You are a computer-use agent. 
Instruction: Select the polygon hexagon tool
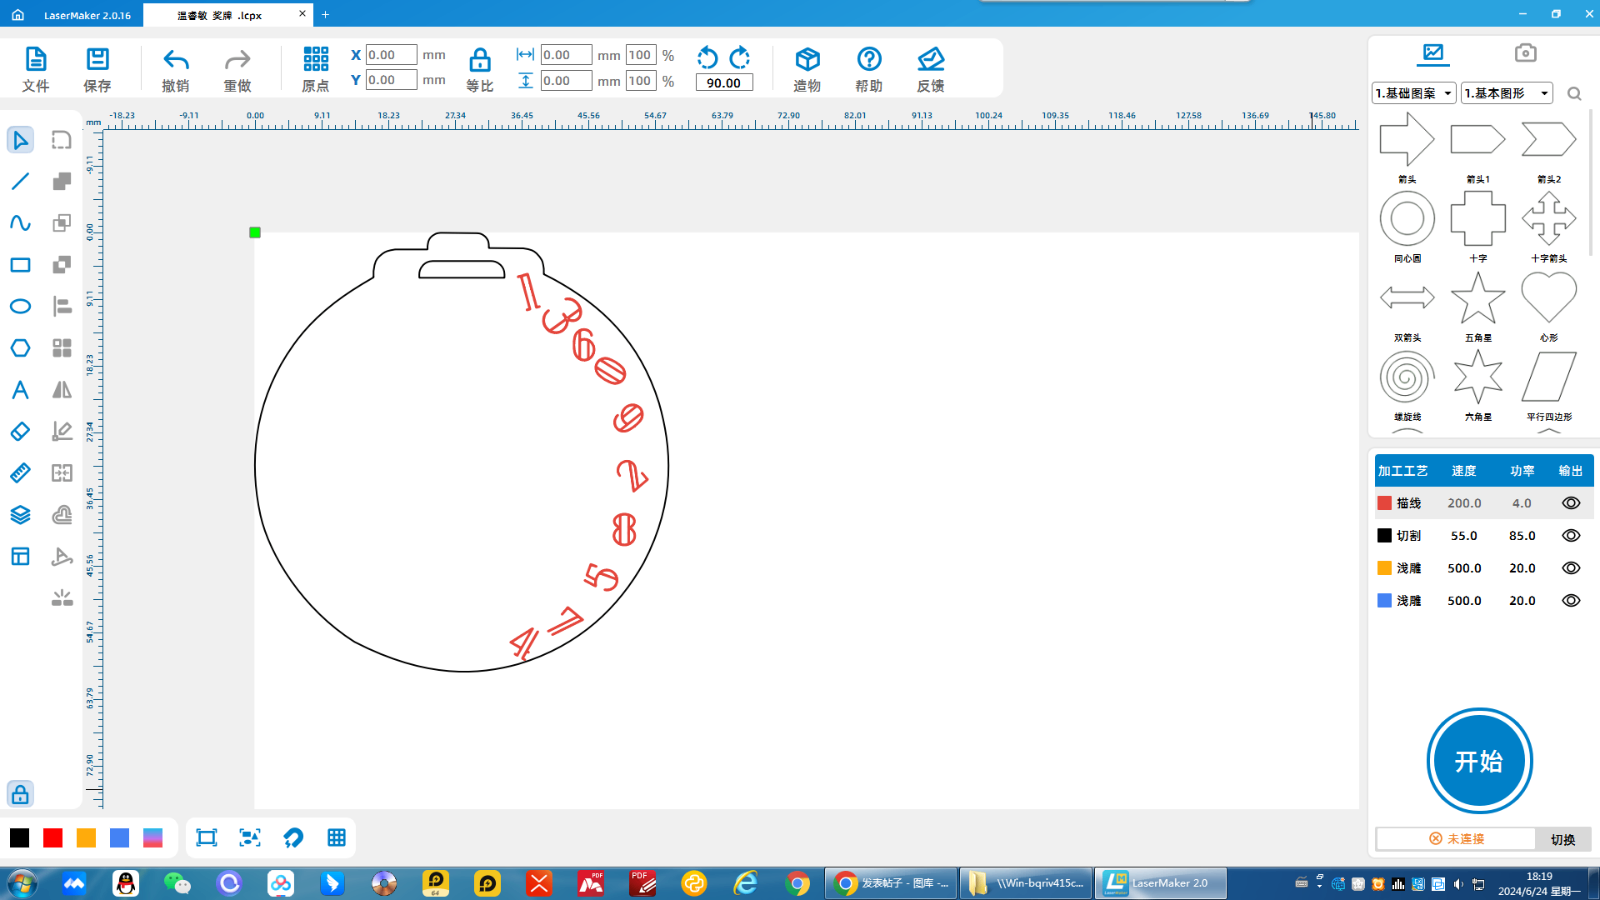click(x=20, y=348)
